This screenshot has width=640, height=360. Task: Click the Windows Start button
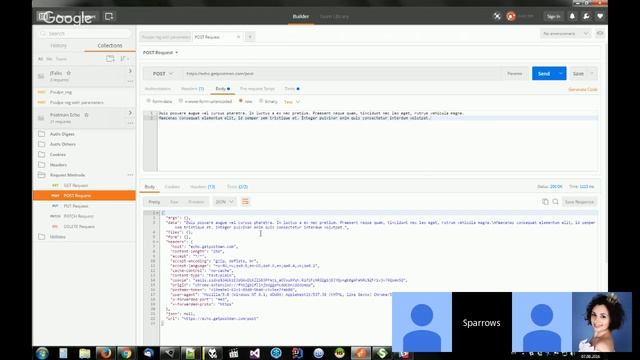(42, 353)
